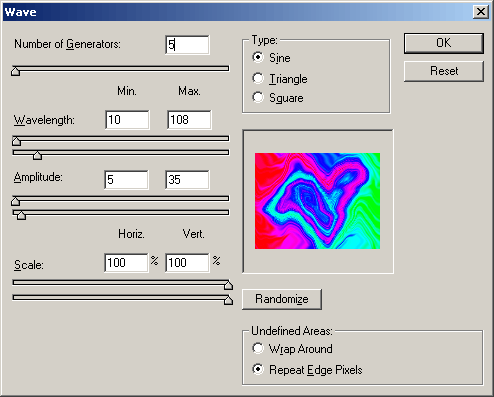Click the Wavelength Min field
The width and height of the screenshot is (494, 397).
[x=127, y=120]
